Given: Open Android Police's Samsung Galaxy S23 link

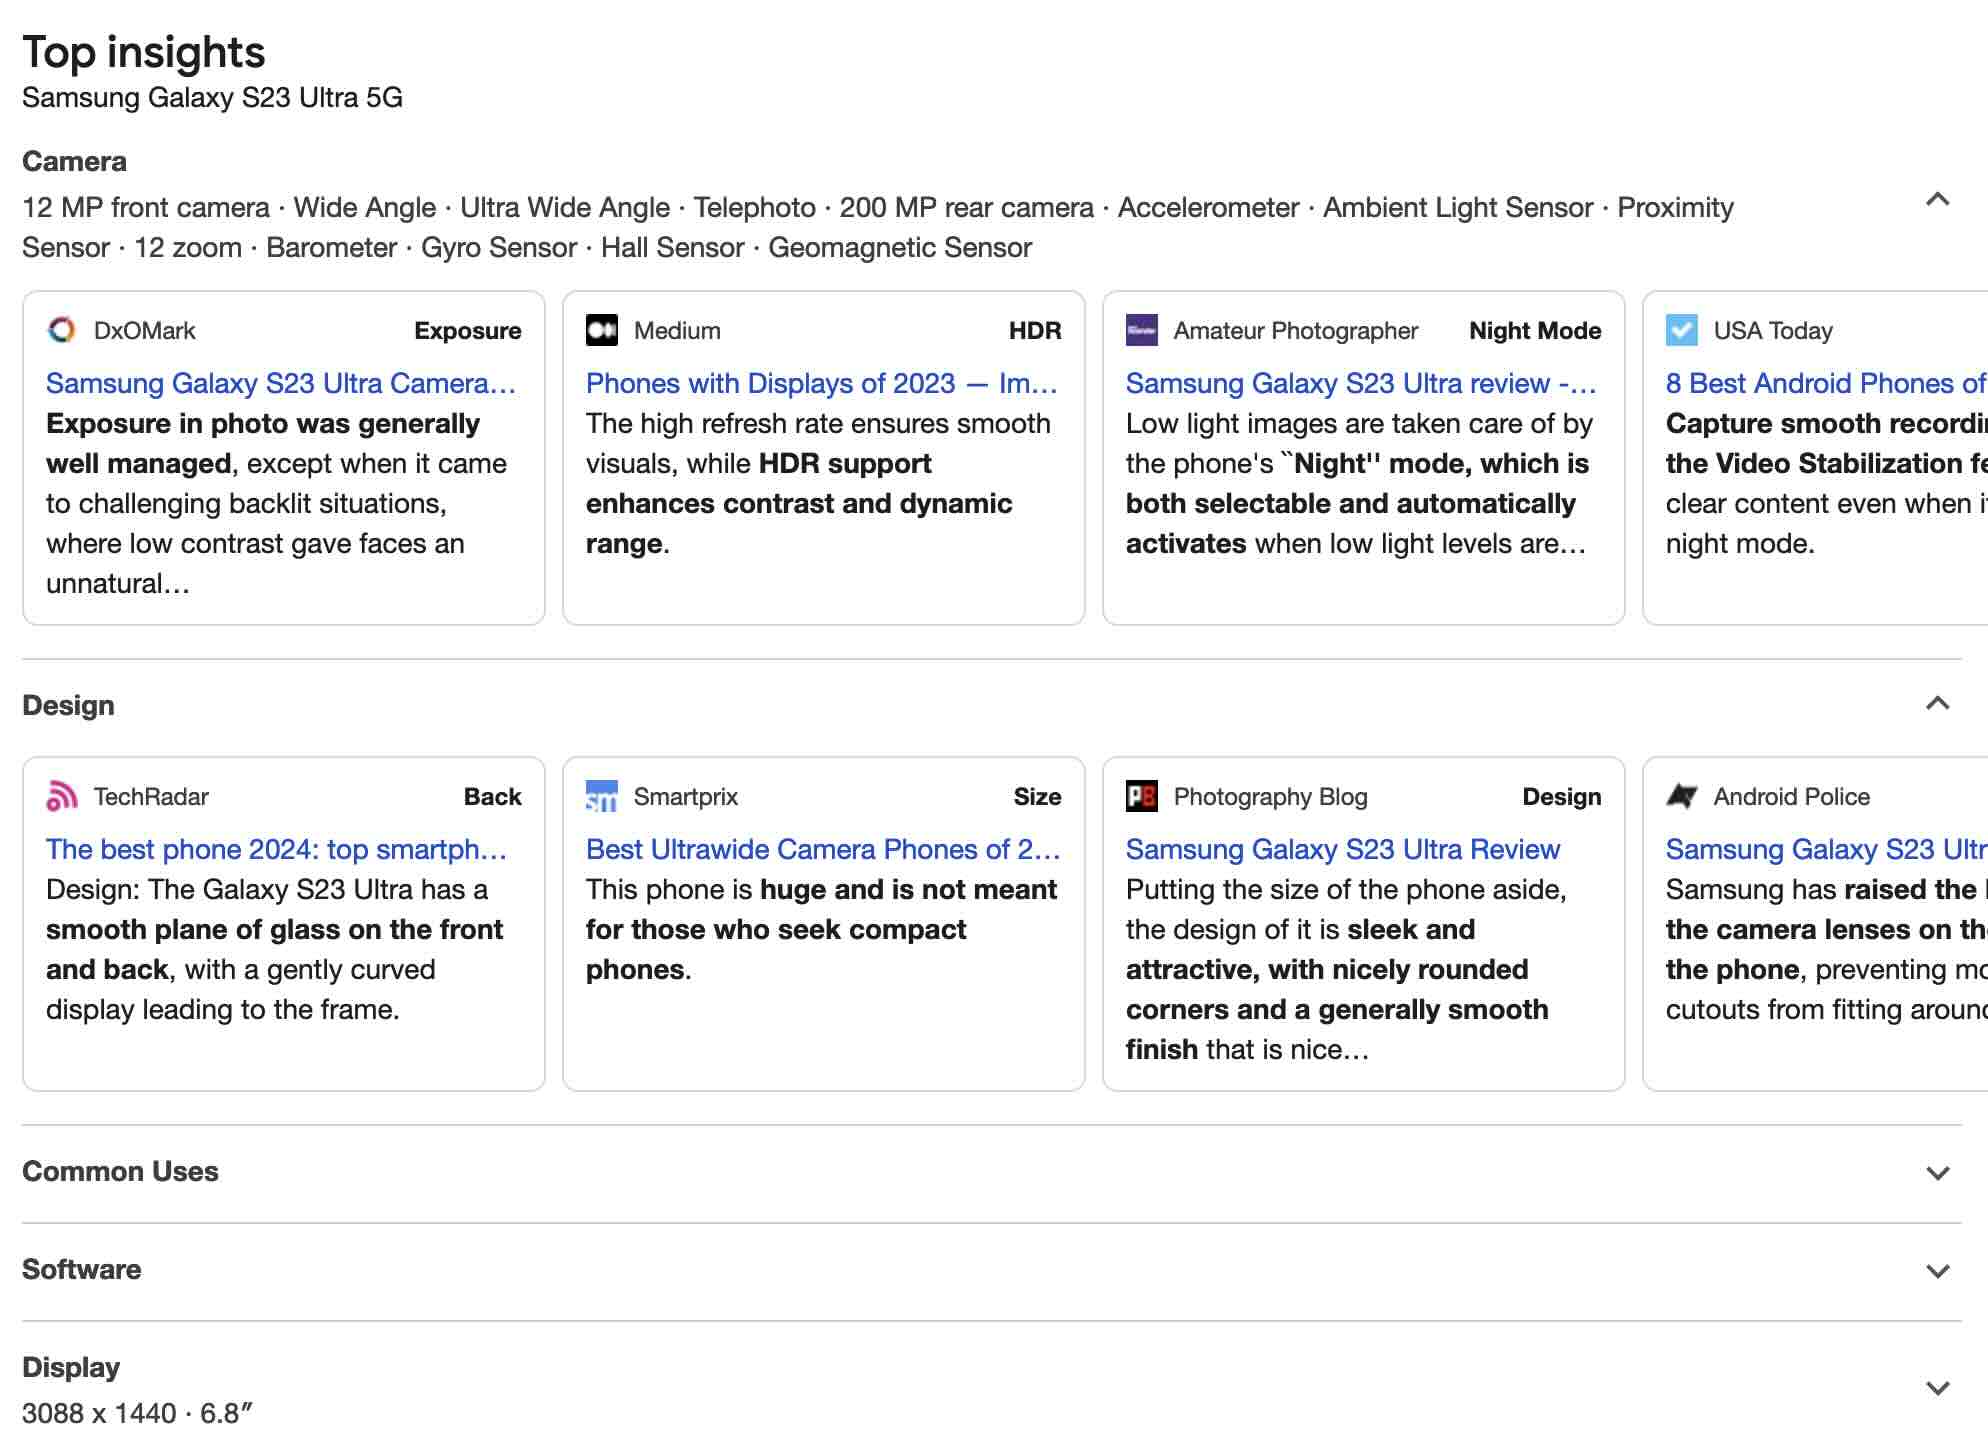Looking at the screenshot, I should coord(1826,849).
